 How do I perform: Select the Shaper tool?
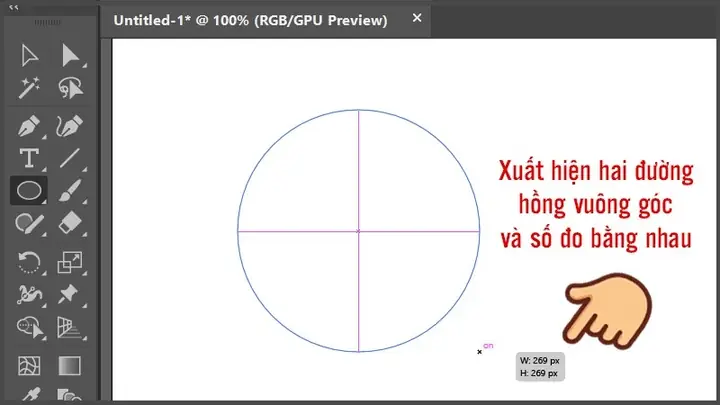click(29, 224)
